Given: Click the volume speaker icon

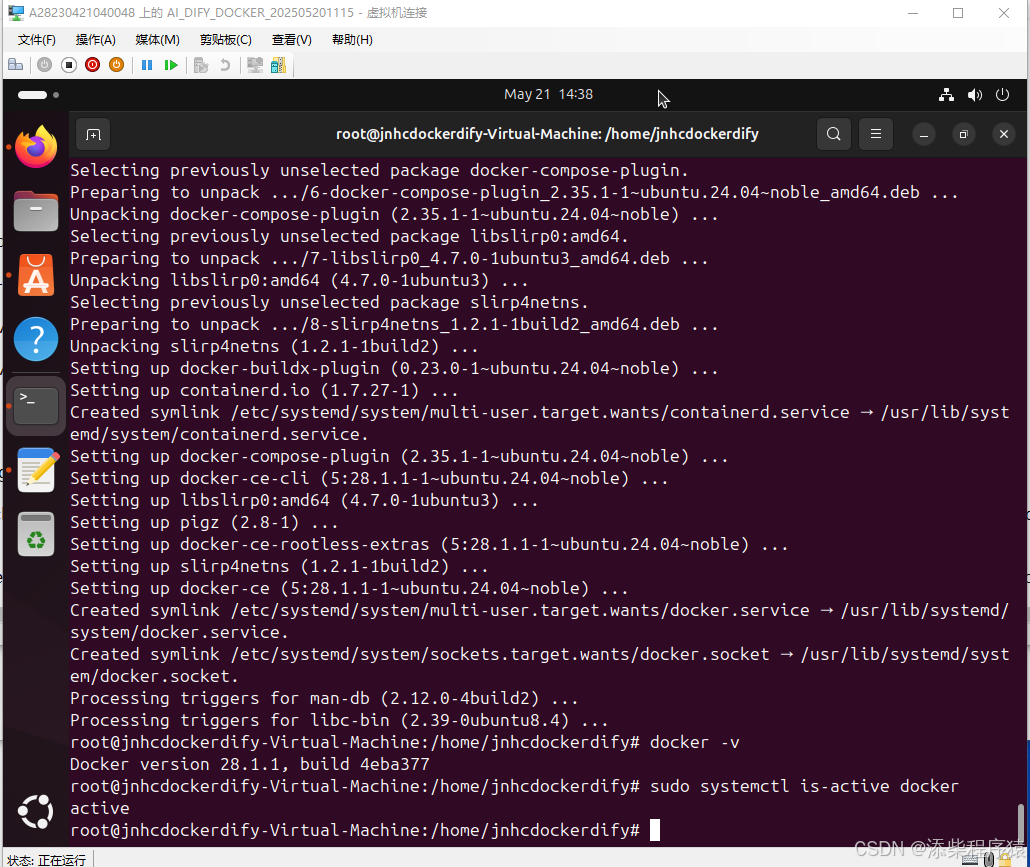Looking at the screenshot, I should point(975,95).
